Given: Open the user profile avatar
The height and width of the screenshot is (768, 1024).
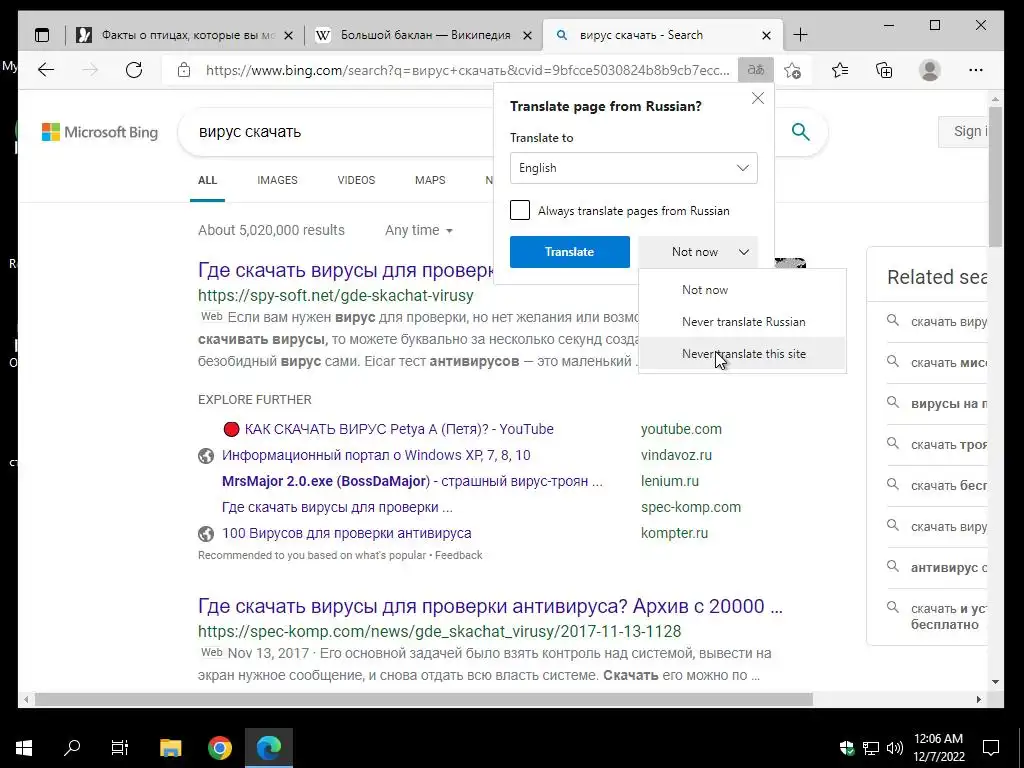Looking at the screenshot, I should [x=929, y=70].
